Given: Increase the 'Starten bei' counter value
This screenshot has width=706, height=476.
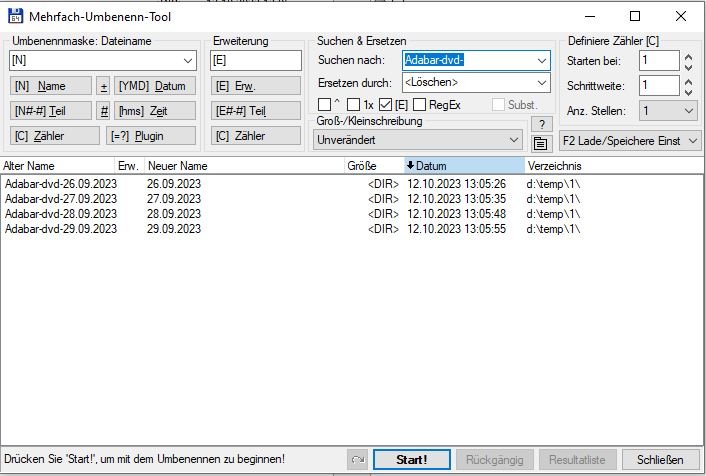Looking at the screenshot, I should click(688, 57).
